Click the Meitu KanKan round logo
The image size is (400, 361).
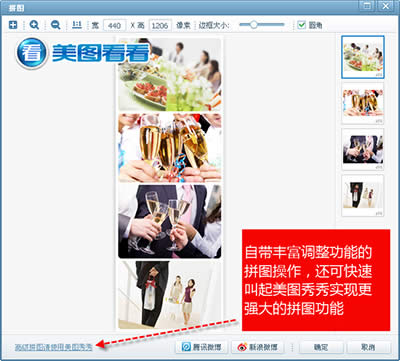[32, 53]
